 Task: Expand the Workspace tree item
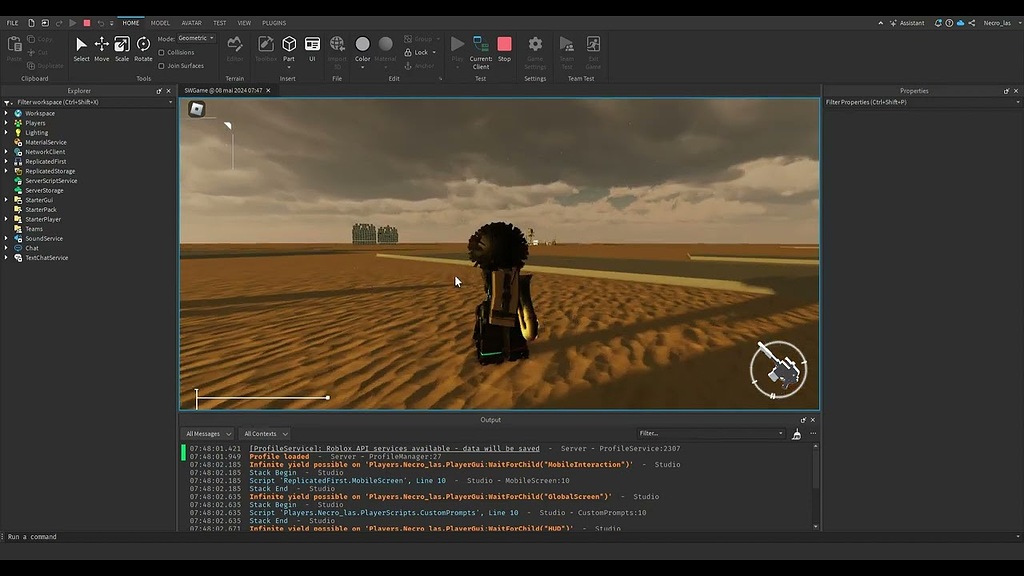pyautogui.click(x=7, y=112)
